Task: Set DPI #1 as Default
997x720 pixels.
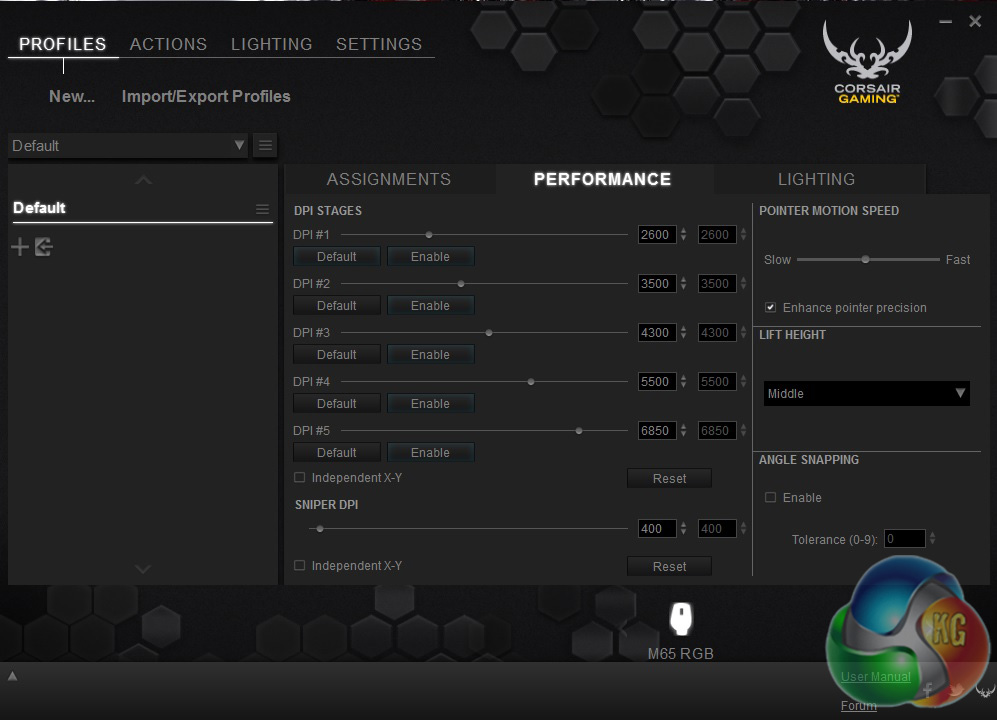Action: (x=337, y=257)
